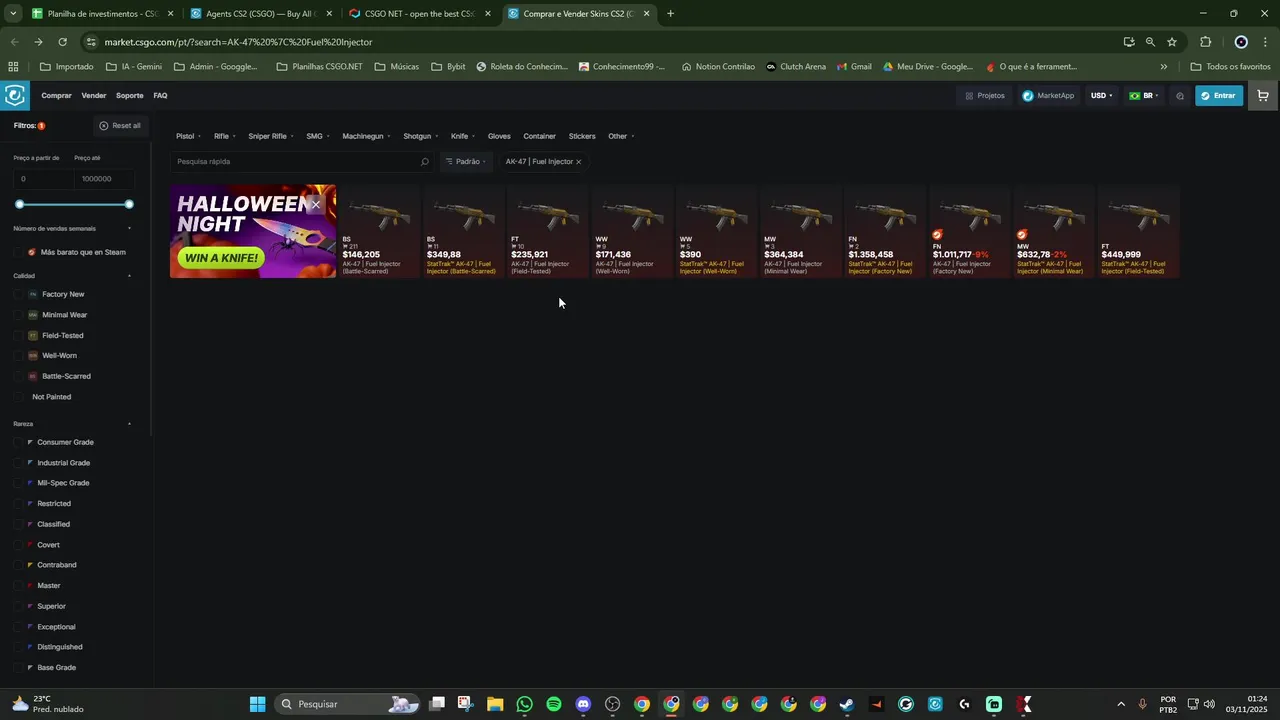Open the Planilhas CSGO.NET bookmark folder

pos(319,67)
